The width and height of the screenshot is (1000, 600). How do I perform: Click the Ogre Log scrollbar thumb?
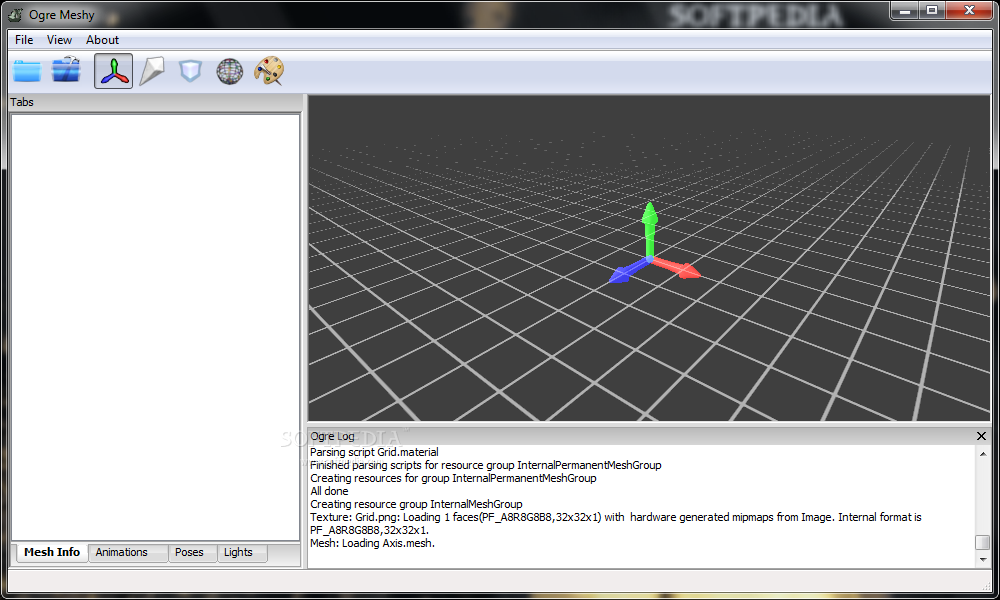[x=983, y=542]
